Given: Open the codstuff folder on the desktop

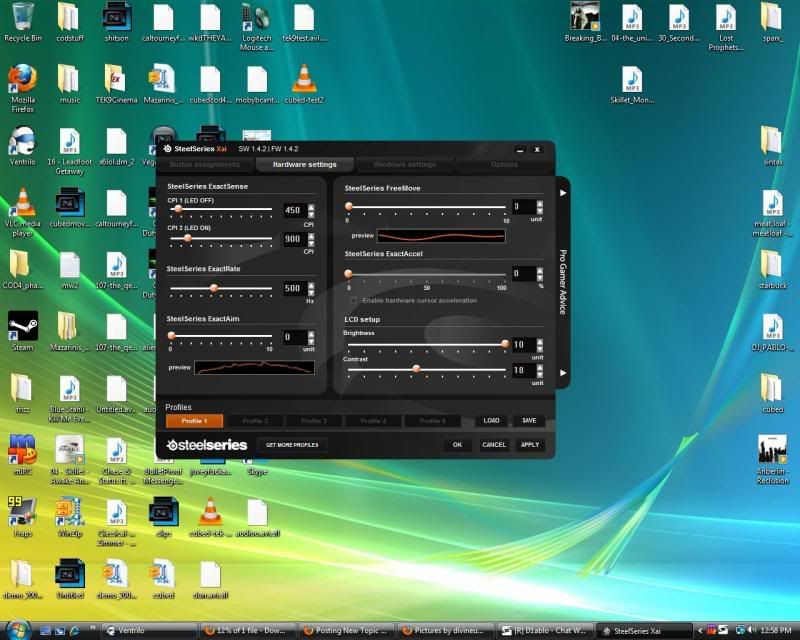Looking at the screenshot, I should tap(69, 21).
